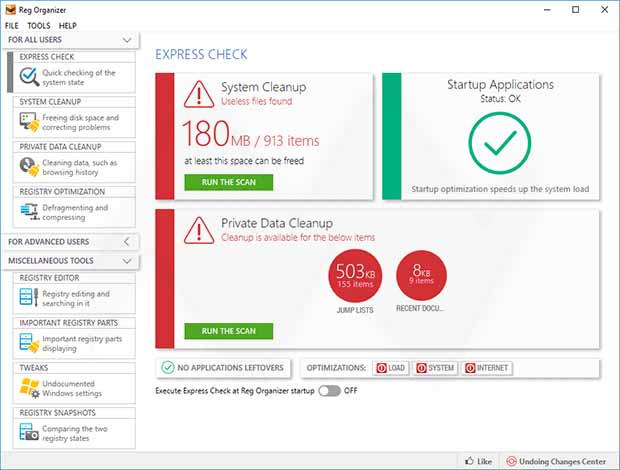Image resolution: width=620 pixels, height=470 pixels.
Task: Open the Undoing Changes Center
Action: pos(556,461)
